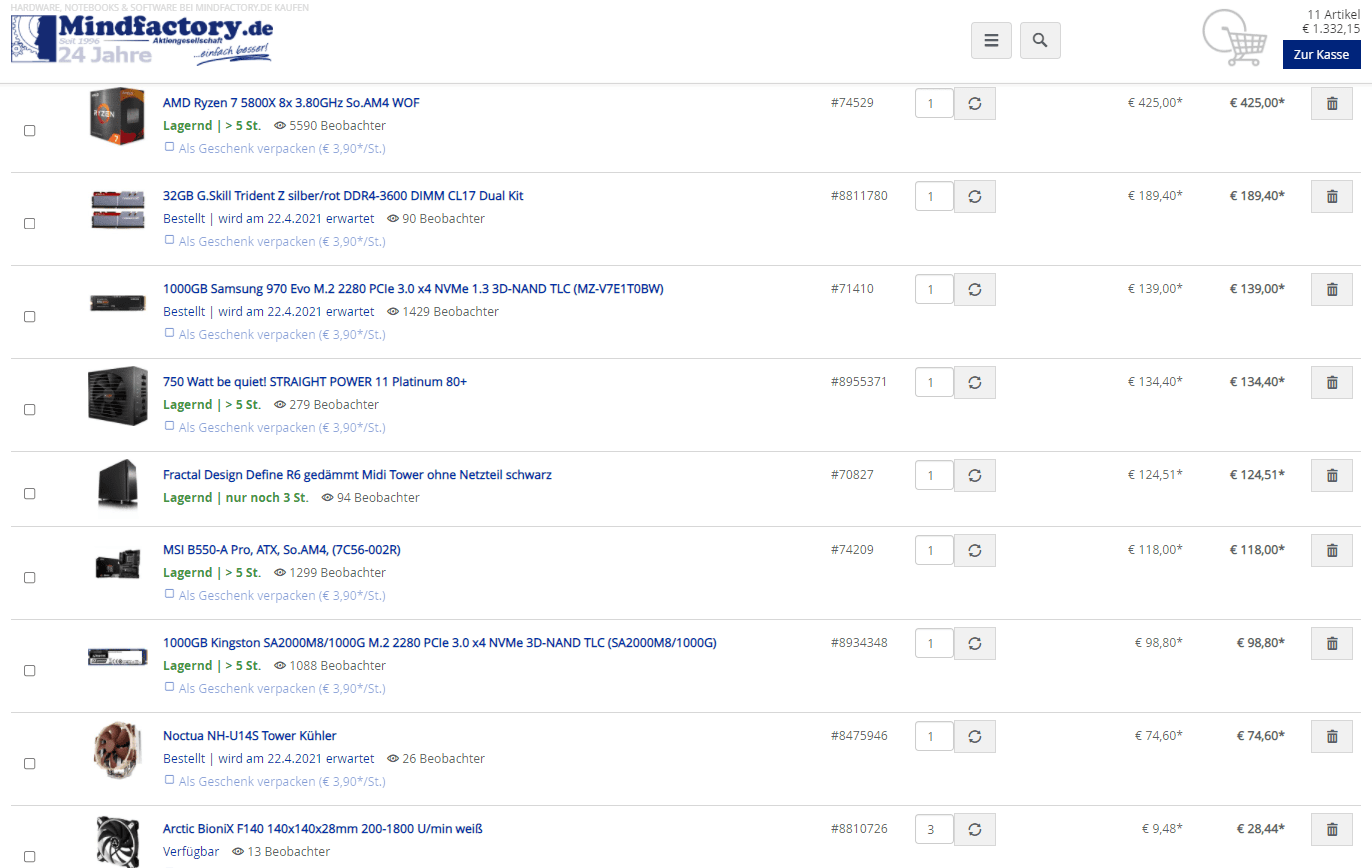
Task: Delete Kingston SA2000M8 SSD from cart
Action: [x=1331, y=643]
